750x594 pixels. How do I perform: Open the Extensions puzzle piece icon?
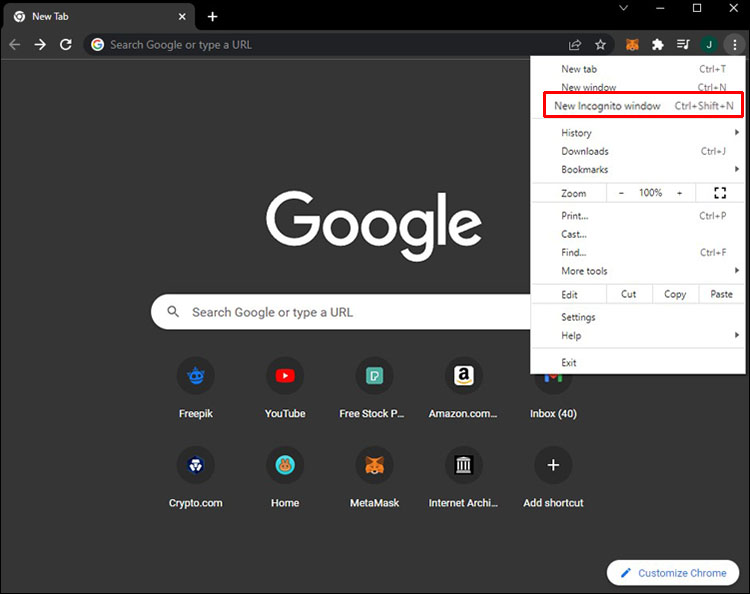[658, 45]
